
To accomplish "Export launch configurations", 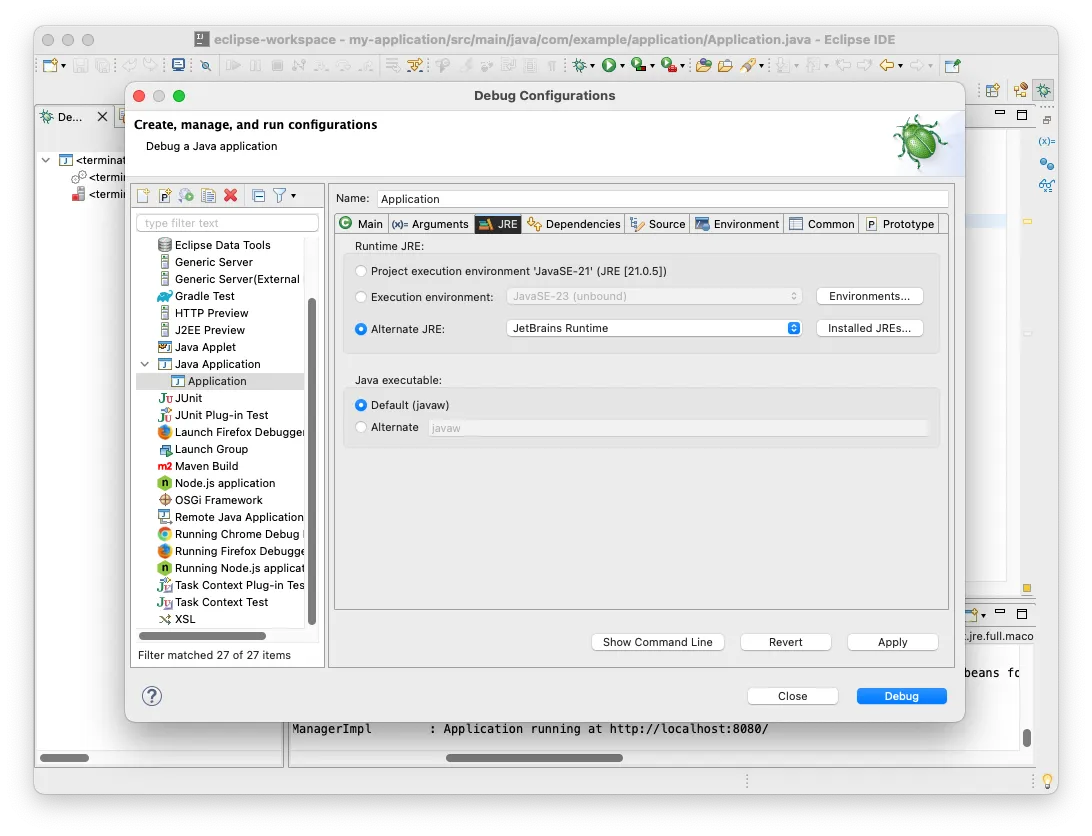I will (x=185, y=195).
